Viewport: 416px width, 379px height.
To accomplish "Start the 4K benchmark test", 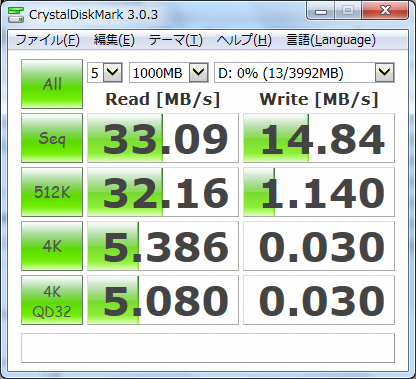I will tap(52, 246).
